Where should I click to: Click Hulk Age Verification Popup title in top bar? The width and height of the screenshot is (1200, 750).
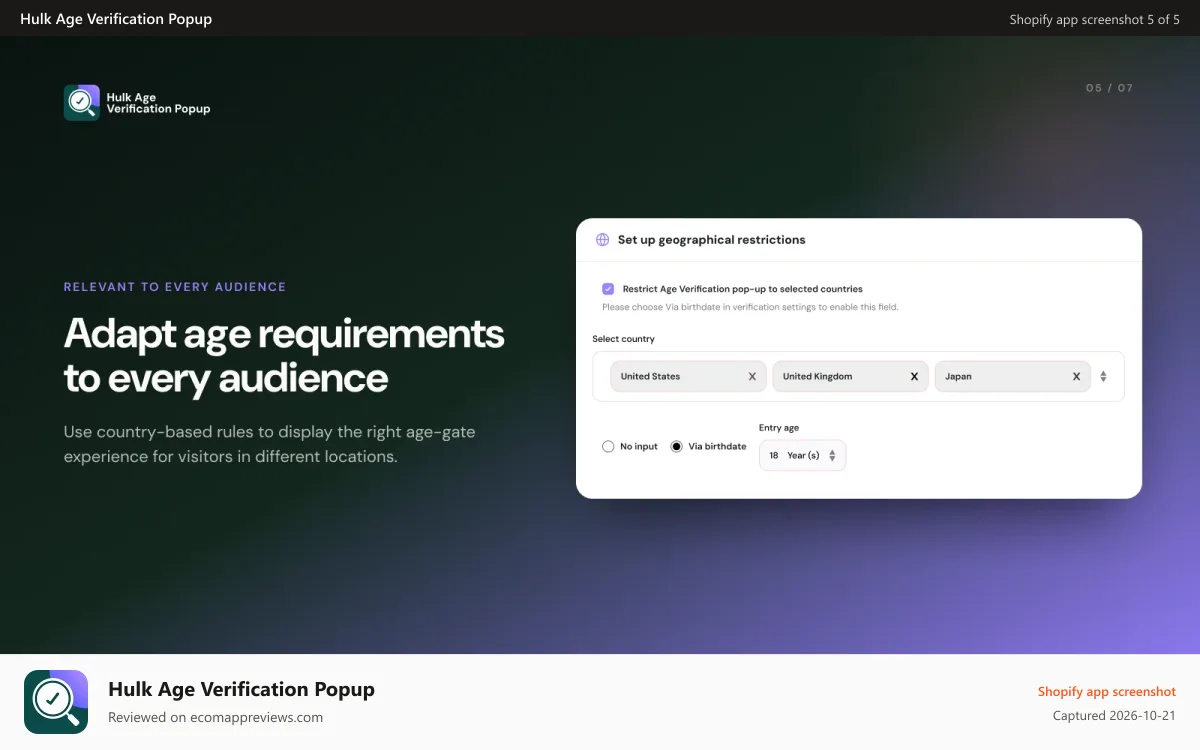pyautogui.click(x=116, y=19)
